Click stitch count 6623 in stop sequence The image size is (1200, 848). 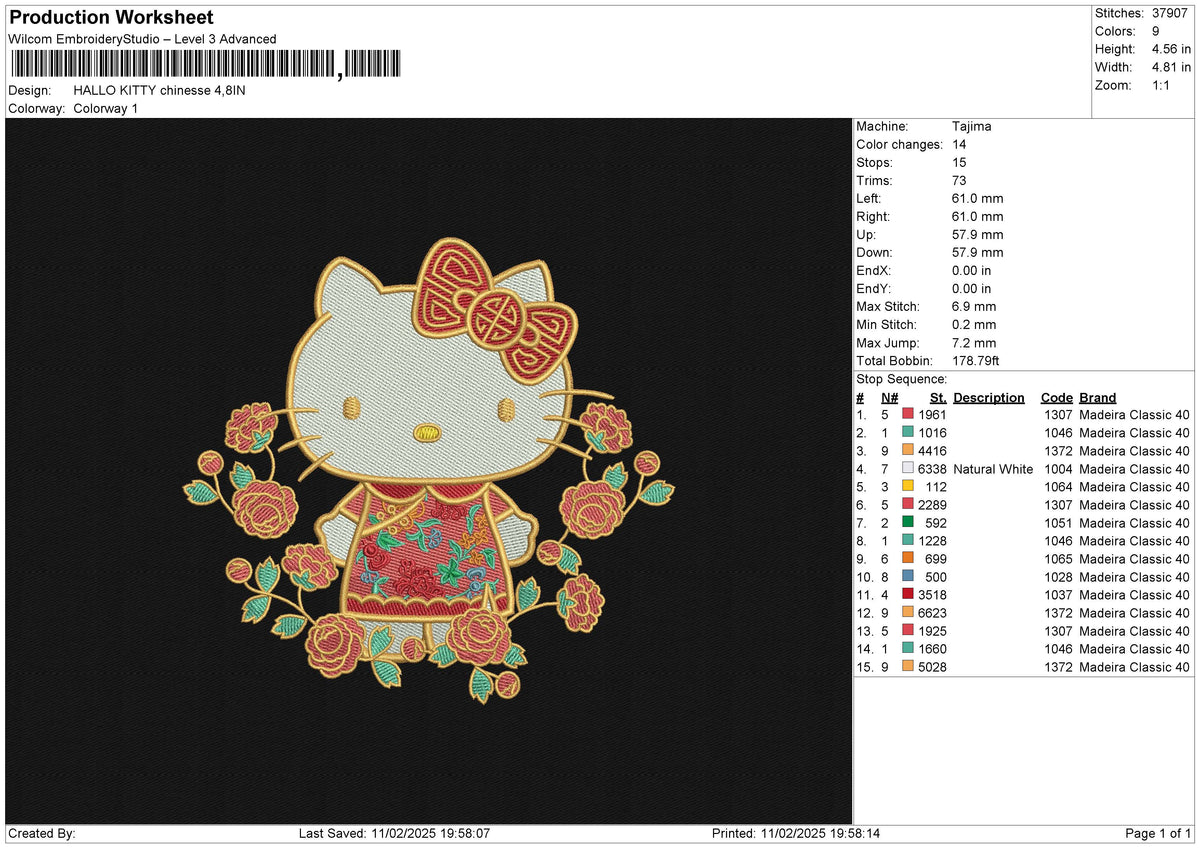coord(932,613)
